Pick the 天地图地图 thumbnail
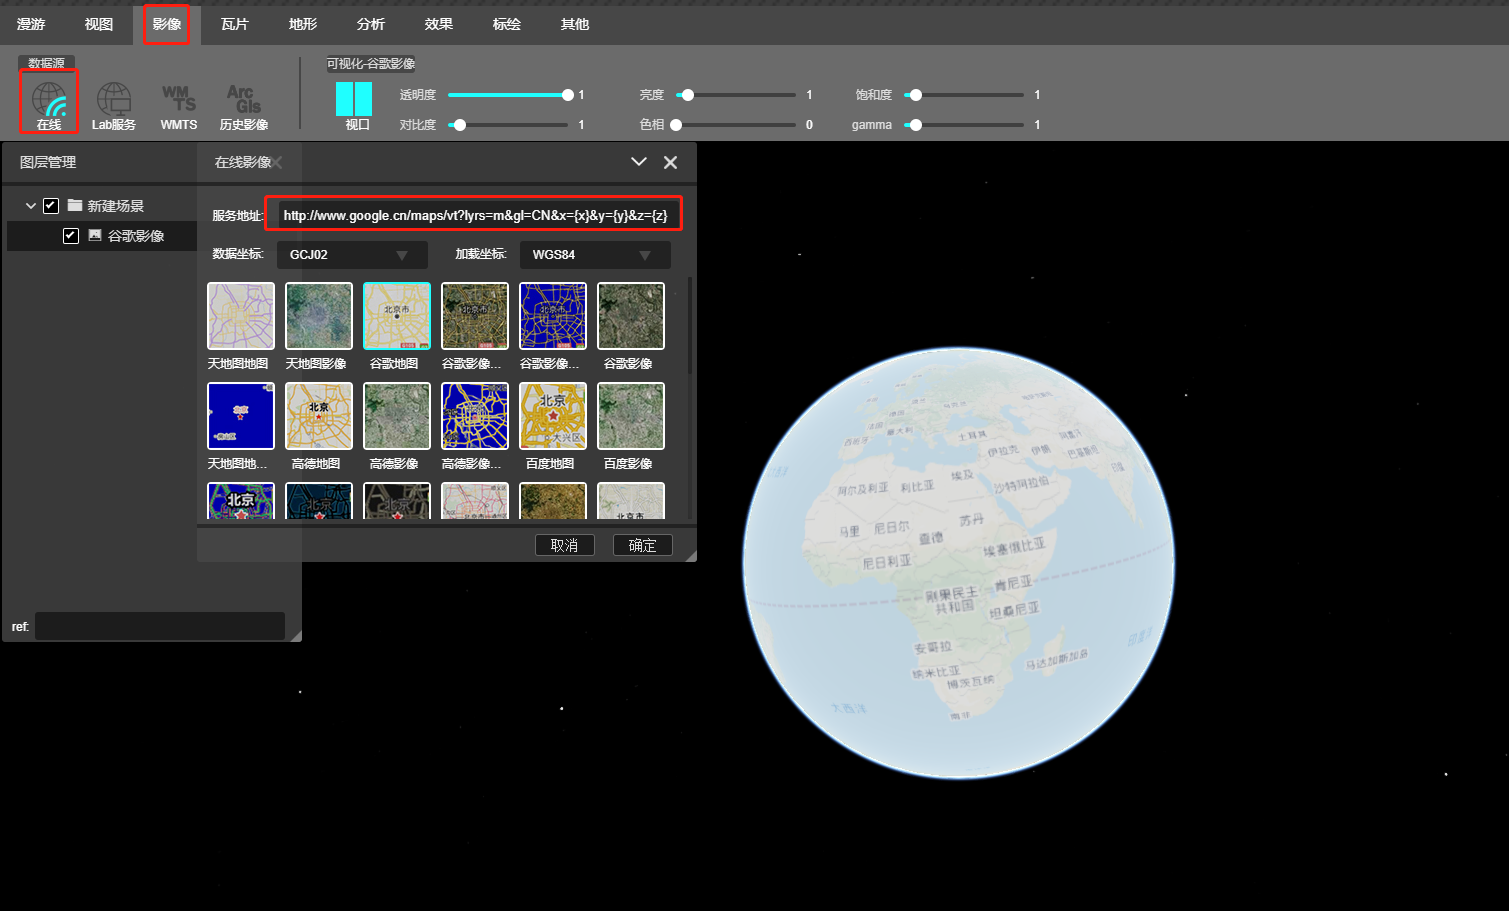This screenshot has width=1509, height=911. (240, 316)
